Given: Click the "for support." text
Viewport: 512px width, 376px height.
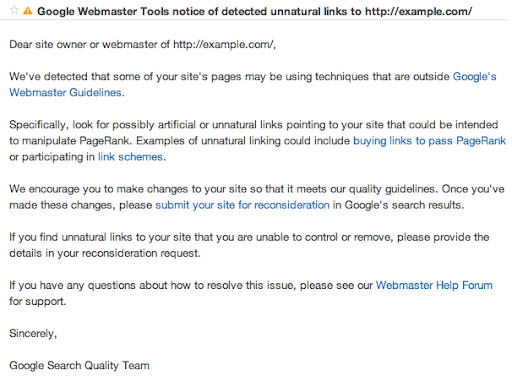Looking at the screenshot, I should coord(38,301).
